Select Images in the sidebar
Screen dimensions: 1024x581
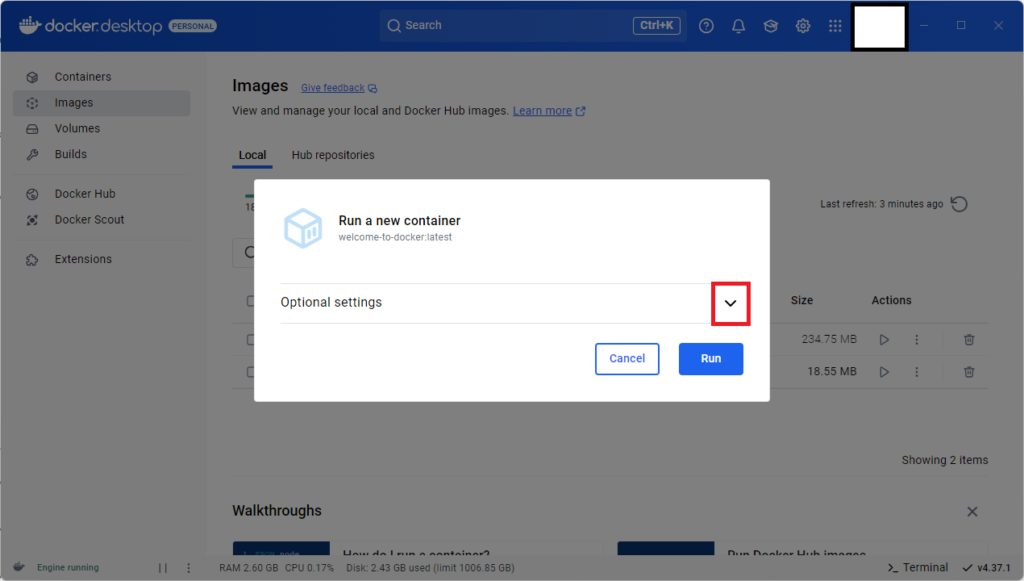coord(101,102)
